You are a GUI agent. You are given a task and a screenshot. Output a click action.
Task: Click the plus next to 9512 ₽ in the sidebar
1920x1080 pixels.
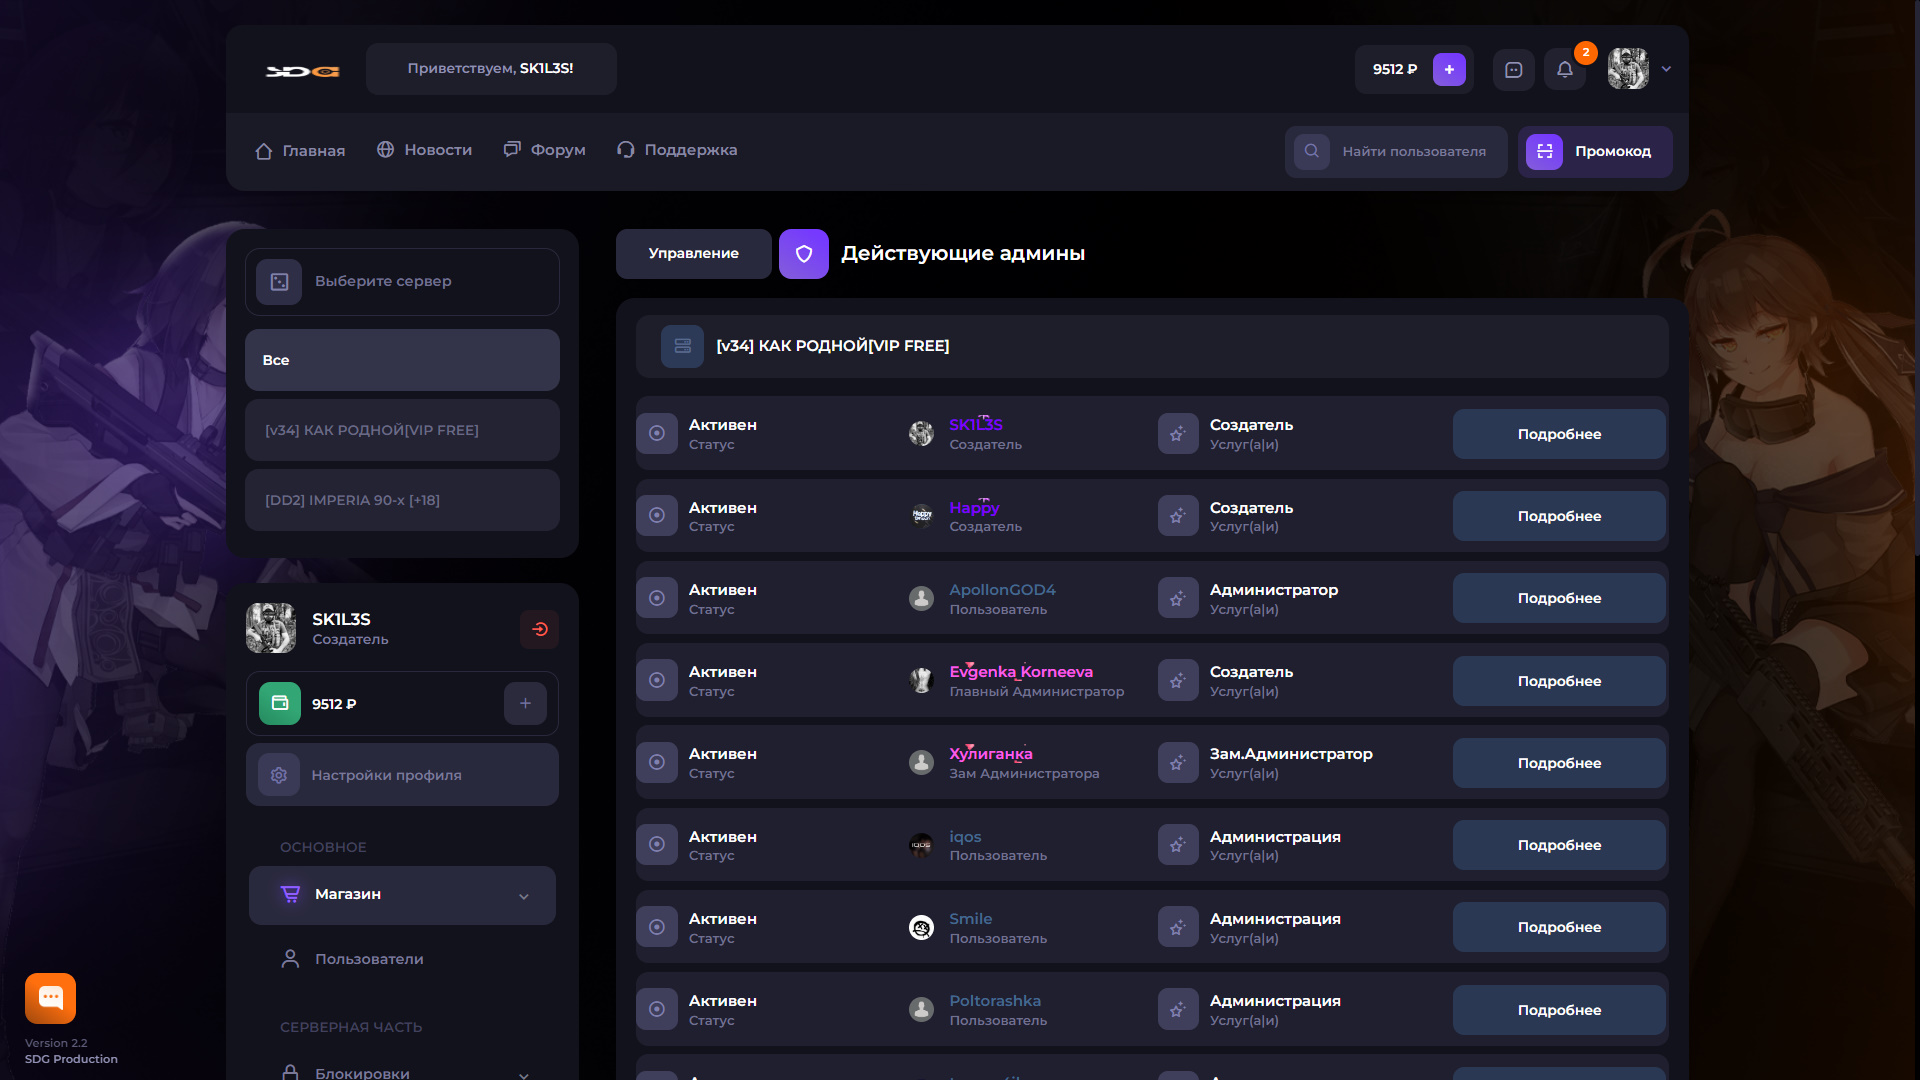[x=525, y=703]
